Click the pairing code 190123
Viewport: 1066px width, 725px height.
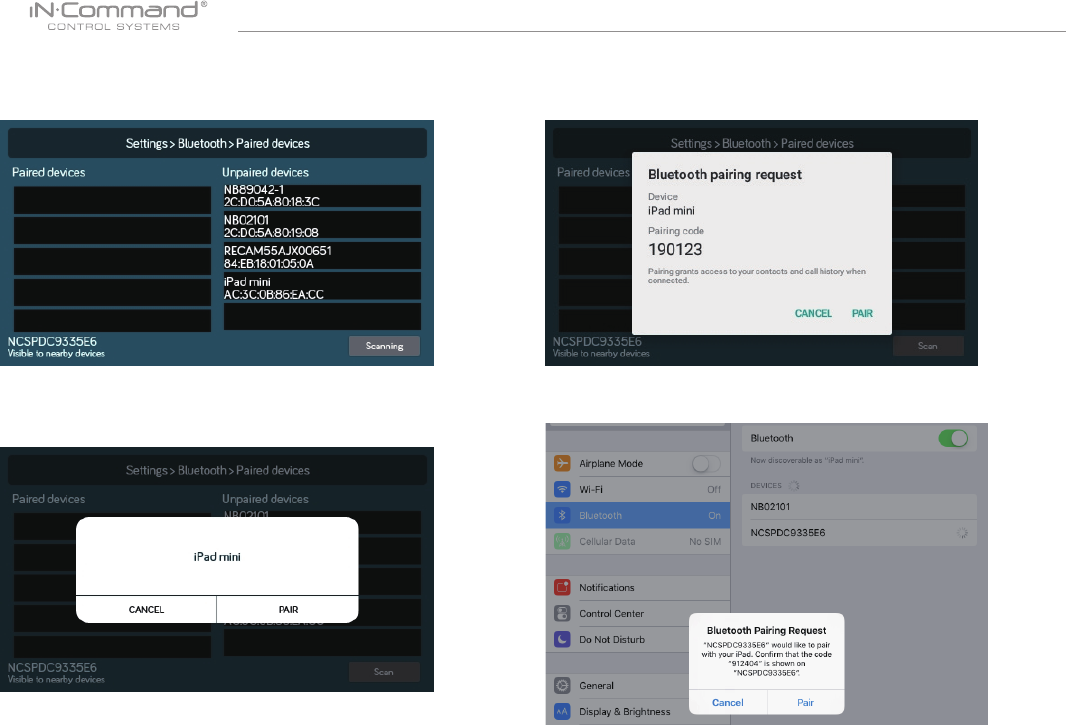pos(675,250)
